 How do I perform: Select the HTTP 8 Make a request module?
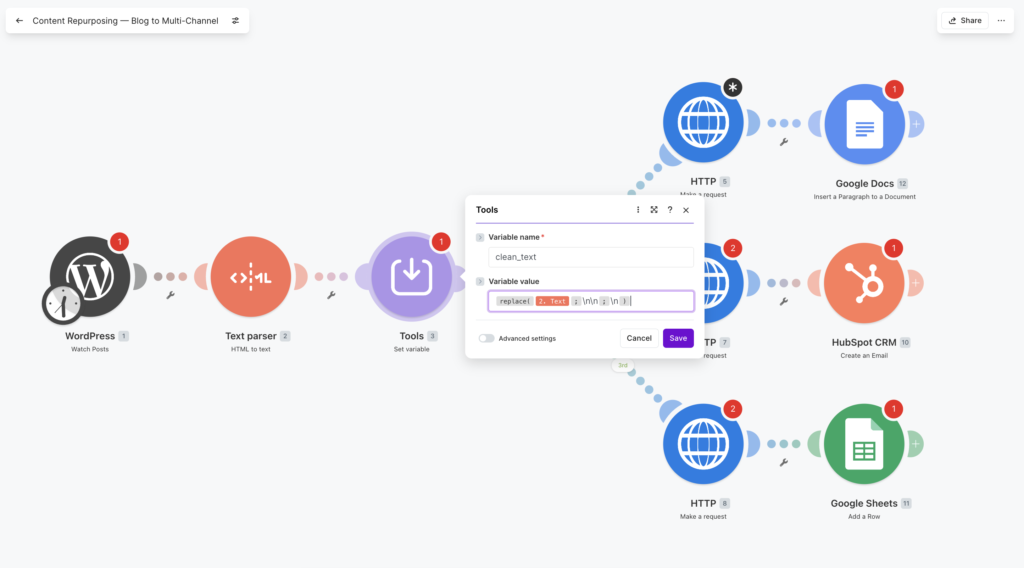tap(703, 444)
